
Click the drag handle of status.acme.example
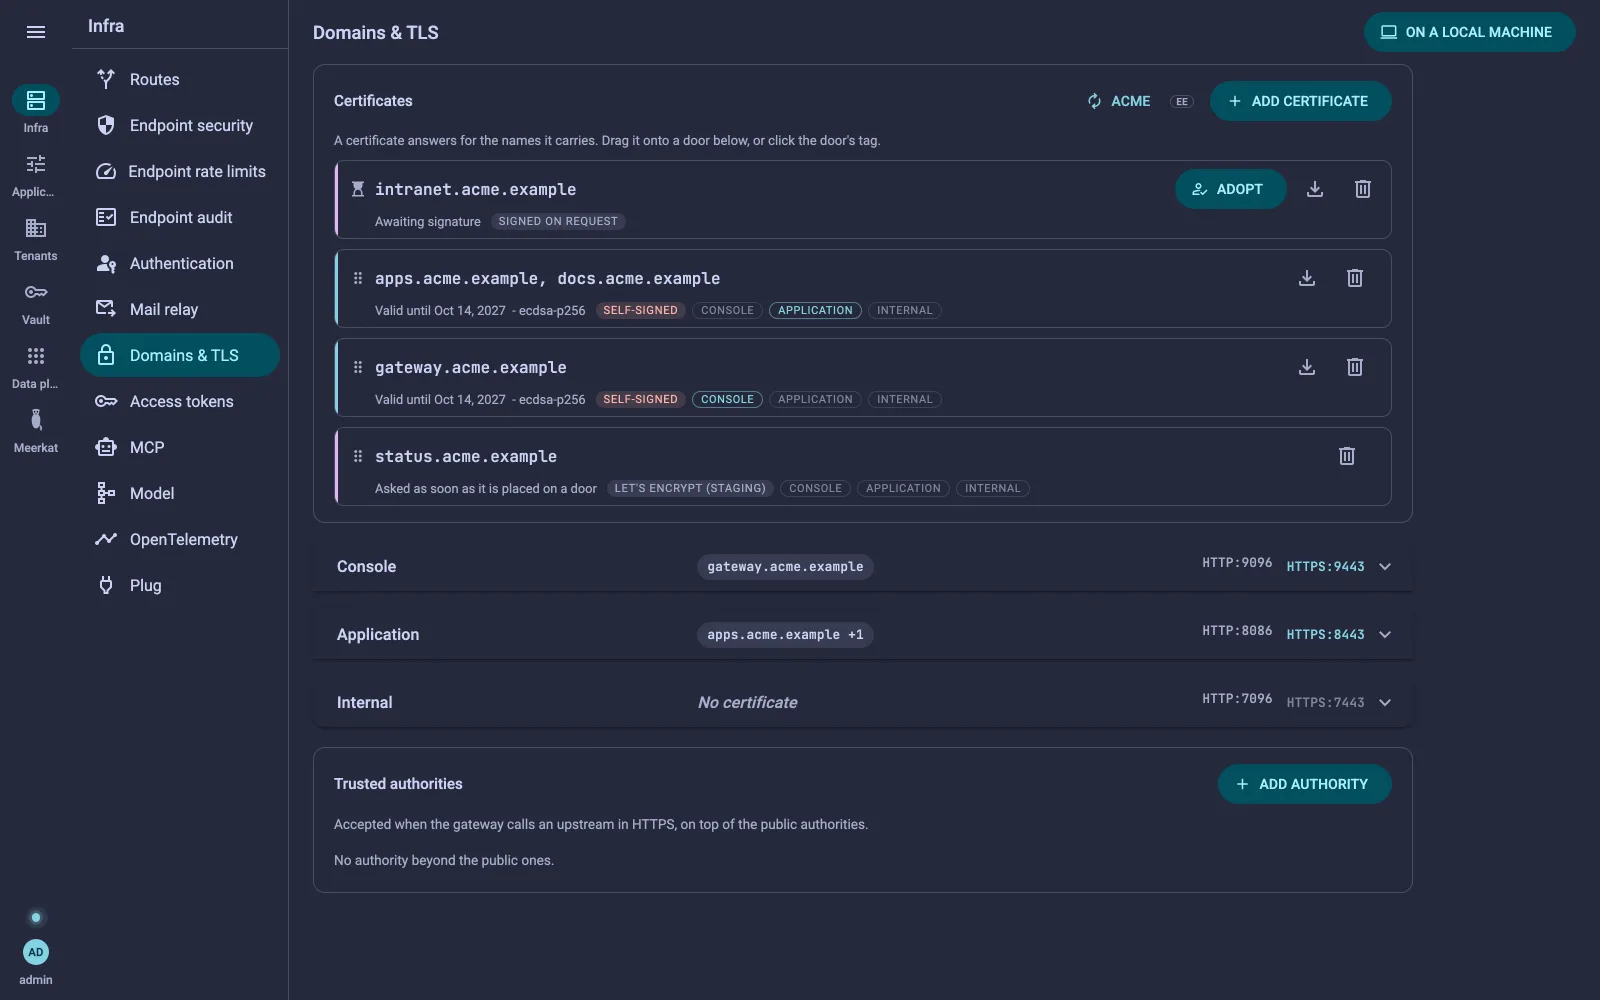tap(358, 456)
